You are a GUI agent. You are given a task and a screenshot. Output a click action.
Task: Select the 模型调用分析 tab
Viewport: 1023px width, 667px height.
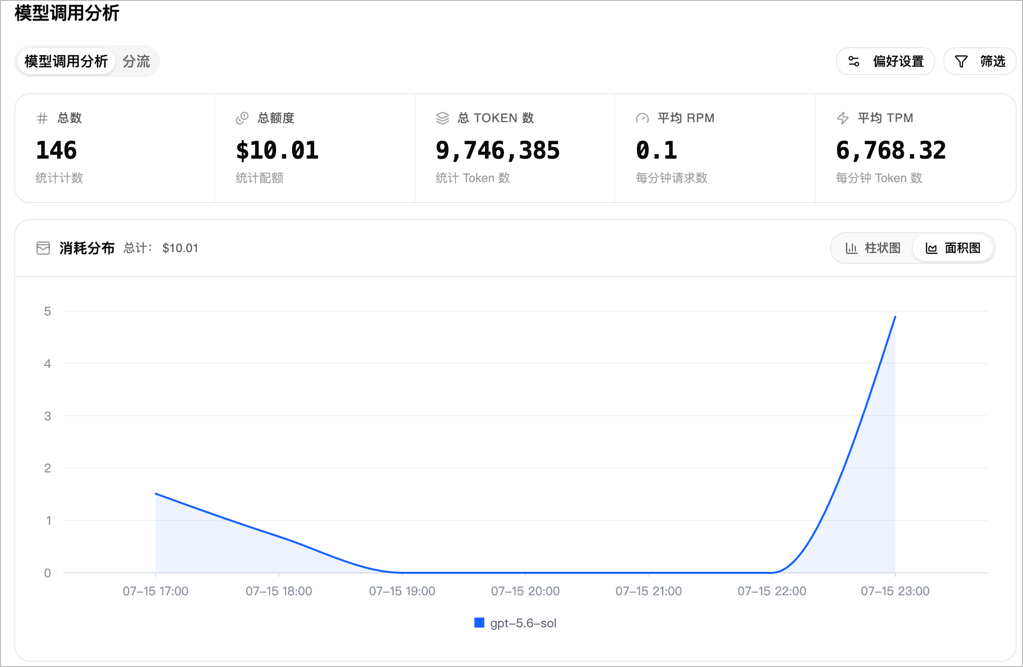coord(66,61)
